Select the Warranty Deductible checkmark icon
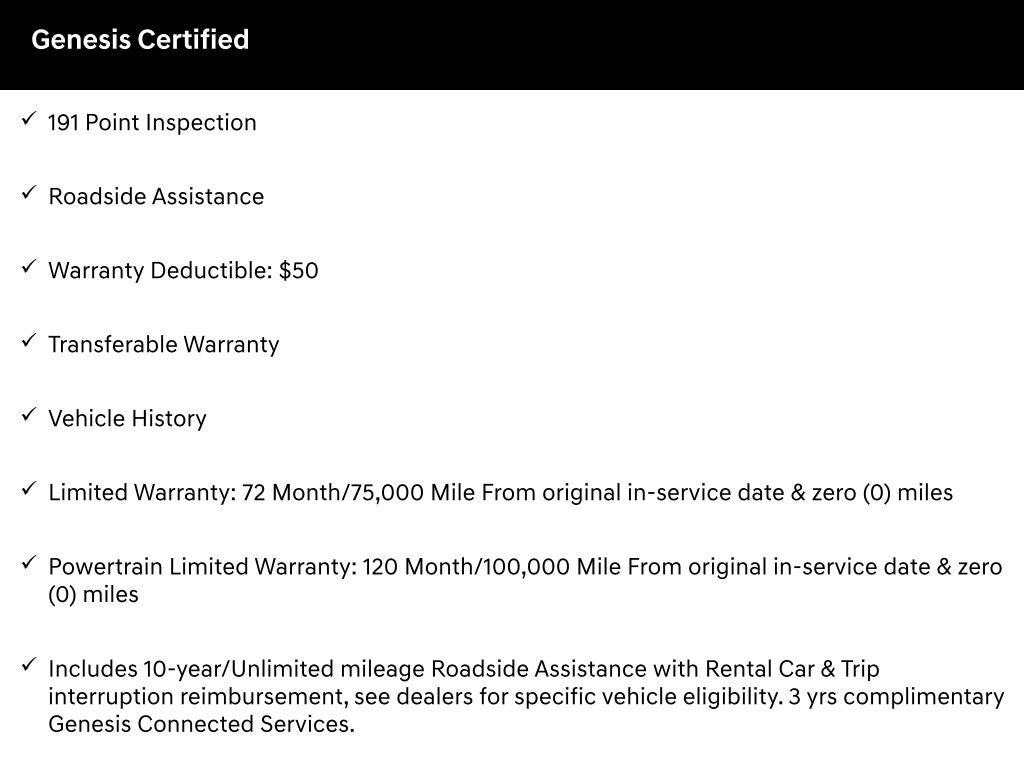 (x=28, y=267)
